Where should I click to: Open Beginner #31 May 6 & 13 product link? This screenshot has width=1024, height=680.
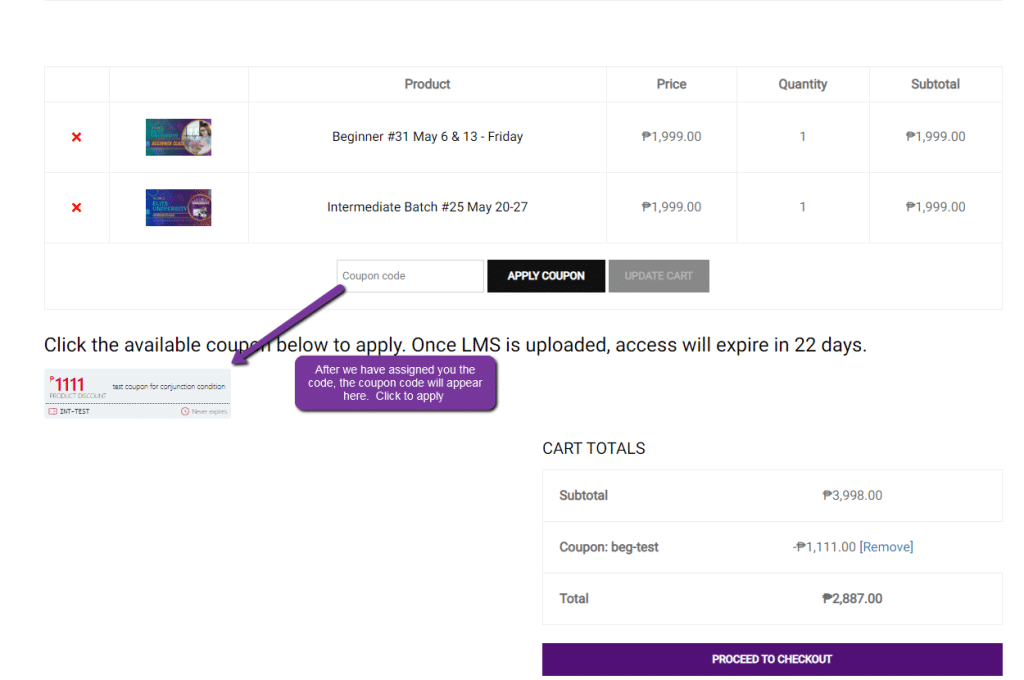tap(427, 137)
